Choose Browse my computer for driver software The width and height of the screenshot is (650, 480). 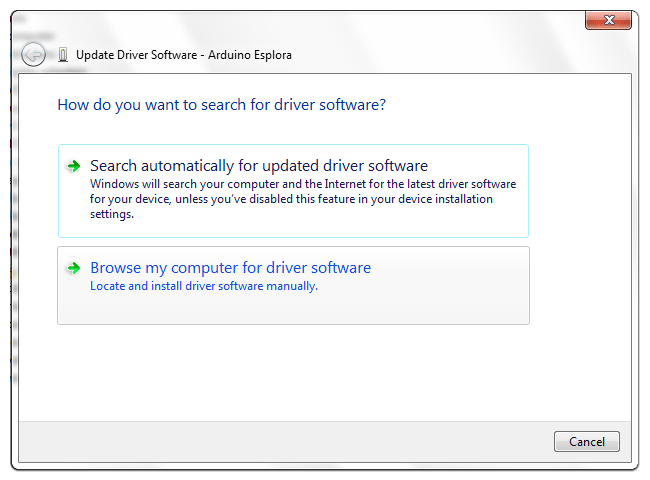[230, 268]
